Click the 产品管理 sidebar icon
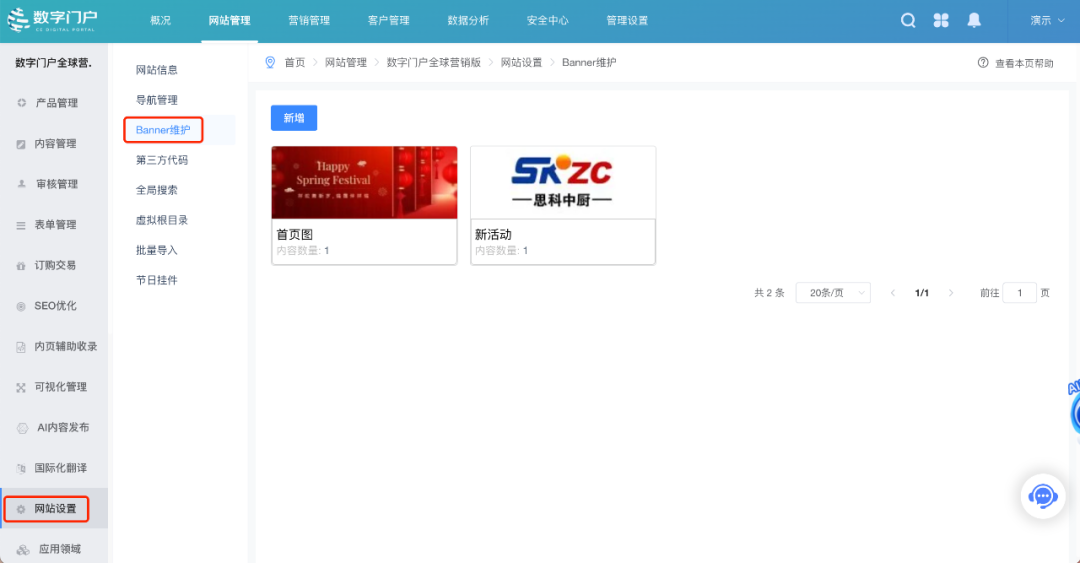The image size is (1080, 563). click(x=21, y=103)
